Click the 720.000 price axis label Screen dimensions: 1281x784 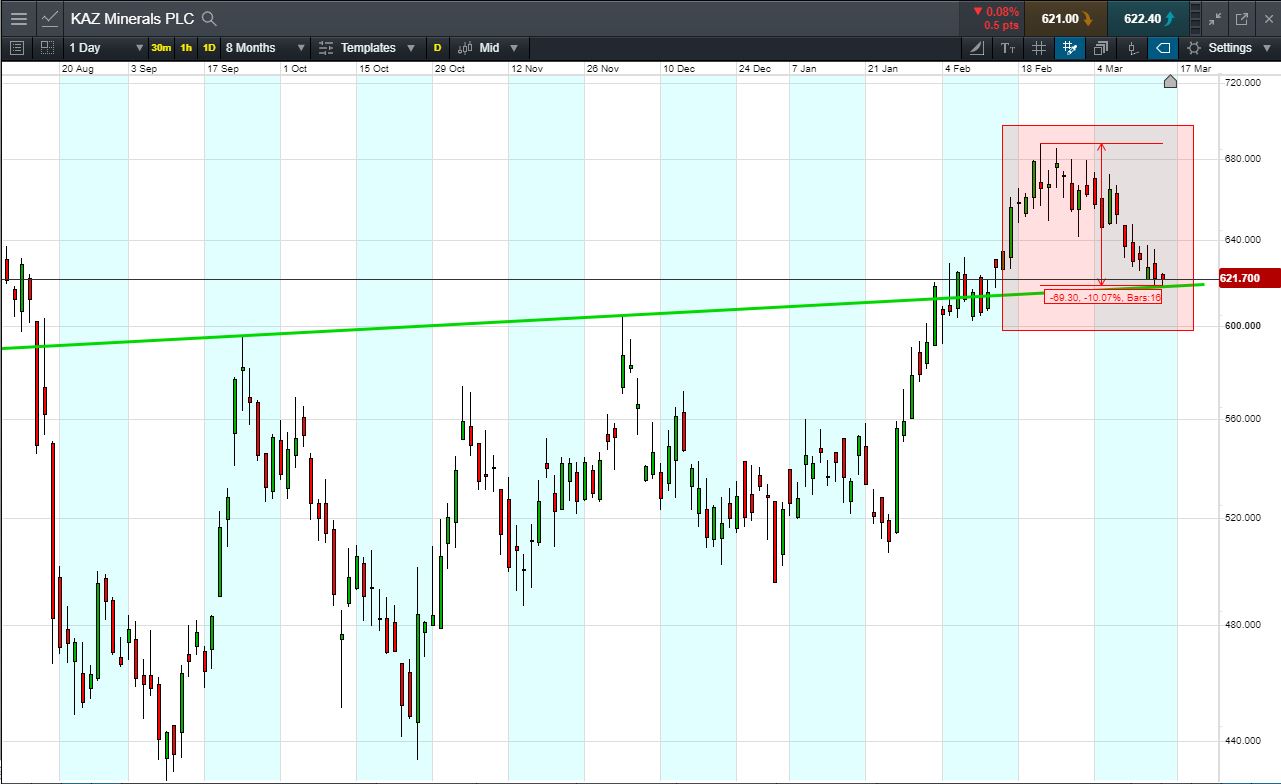[x=1244, y=83]
